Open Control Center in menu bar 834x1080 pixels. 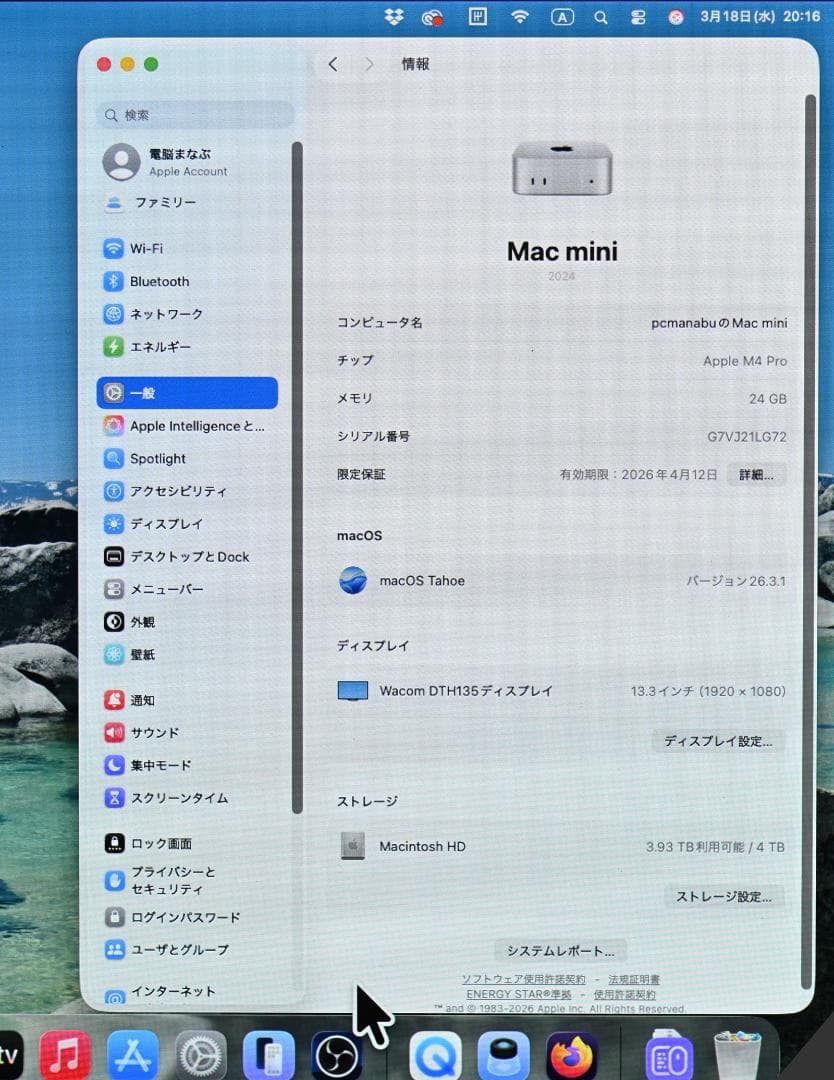coord(637,17)
